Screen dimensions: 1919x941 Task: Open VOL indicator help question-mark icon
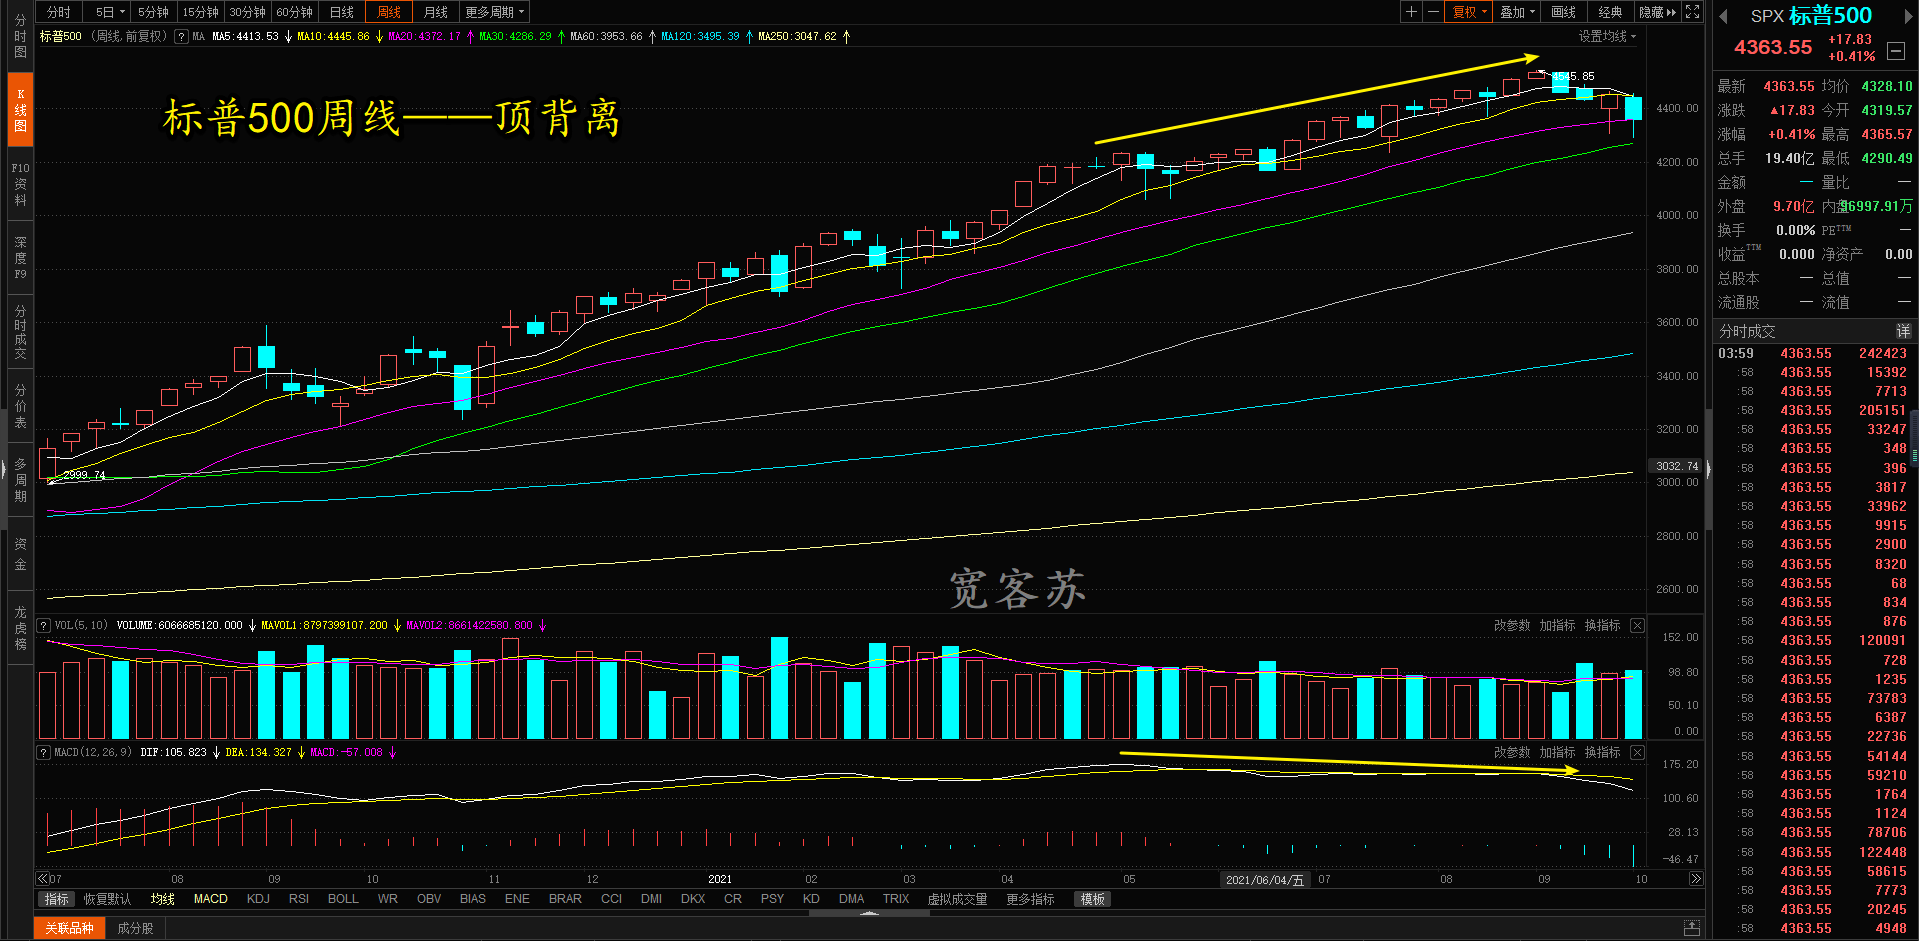pyautogui.click(x=44, y=626)
